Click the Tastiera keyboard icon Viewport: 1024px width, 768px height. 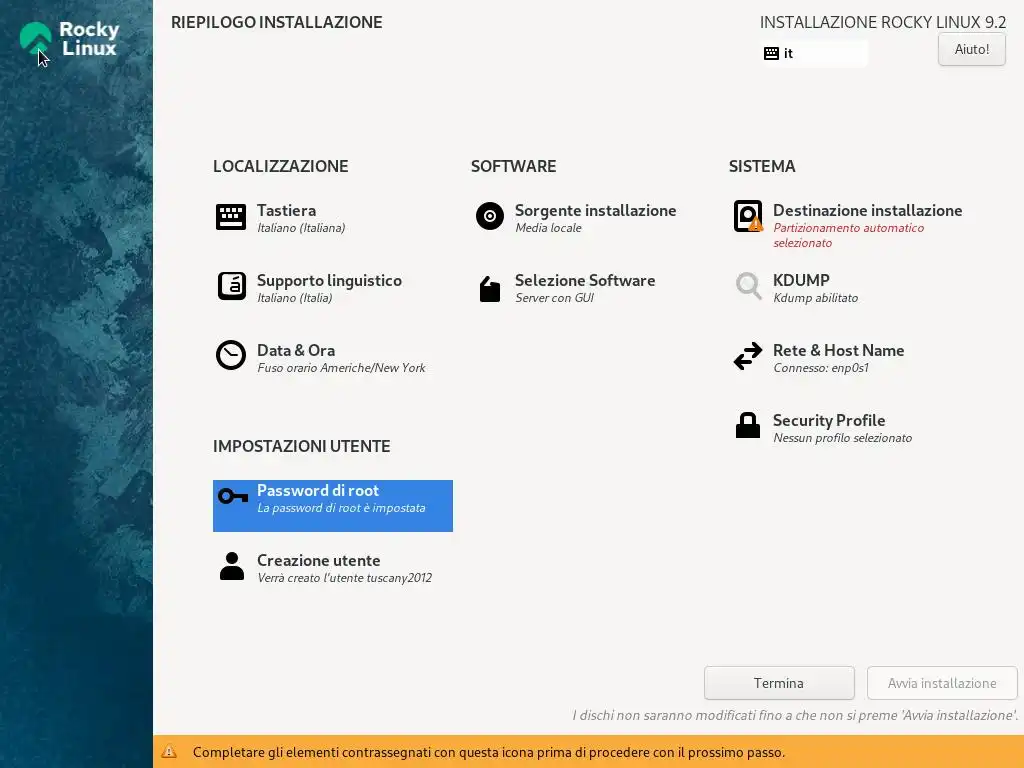point(231,217)
